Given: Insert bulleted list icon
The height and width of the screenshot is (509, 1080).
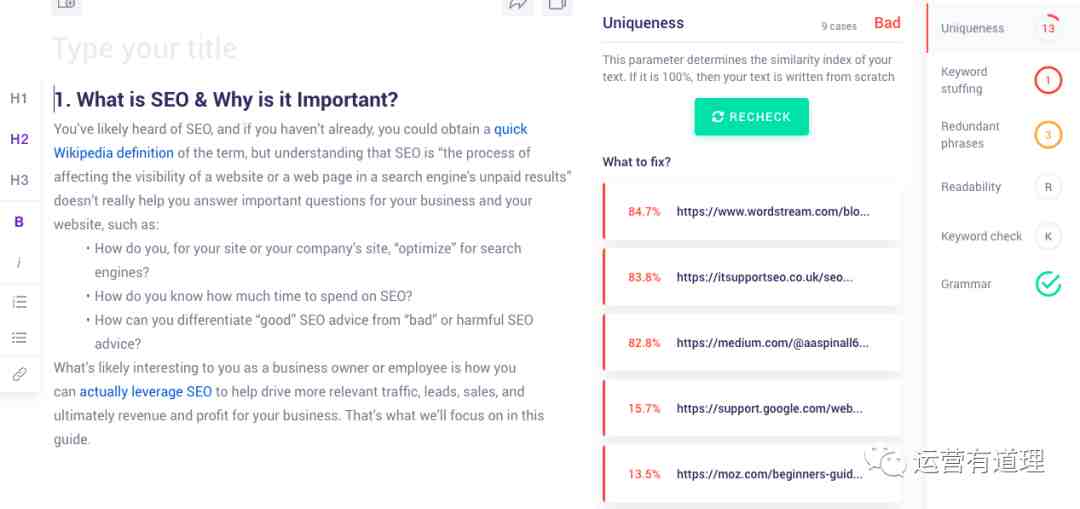Looking at the screenshot, I should (19, 337).
